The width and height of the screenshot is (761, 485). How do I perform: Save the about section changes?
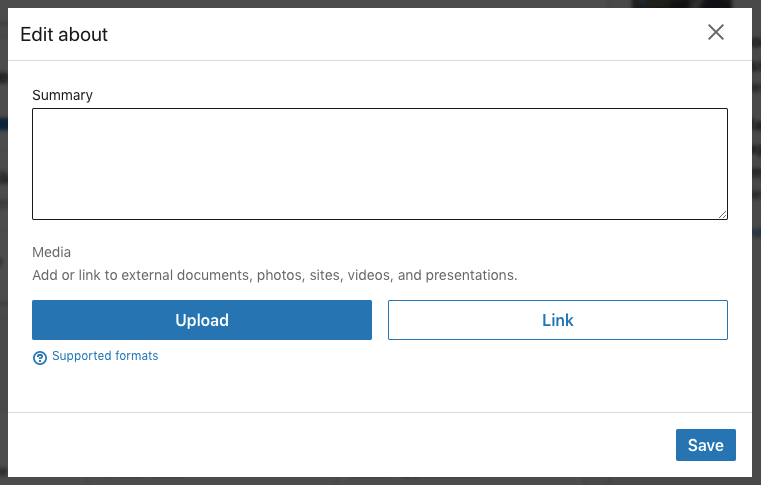(x=705, y=445)
